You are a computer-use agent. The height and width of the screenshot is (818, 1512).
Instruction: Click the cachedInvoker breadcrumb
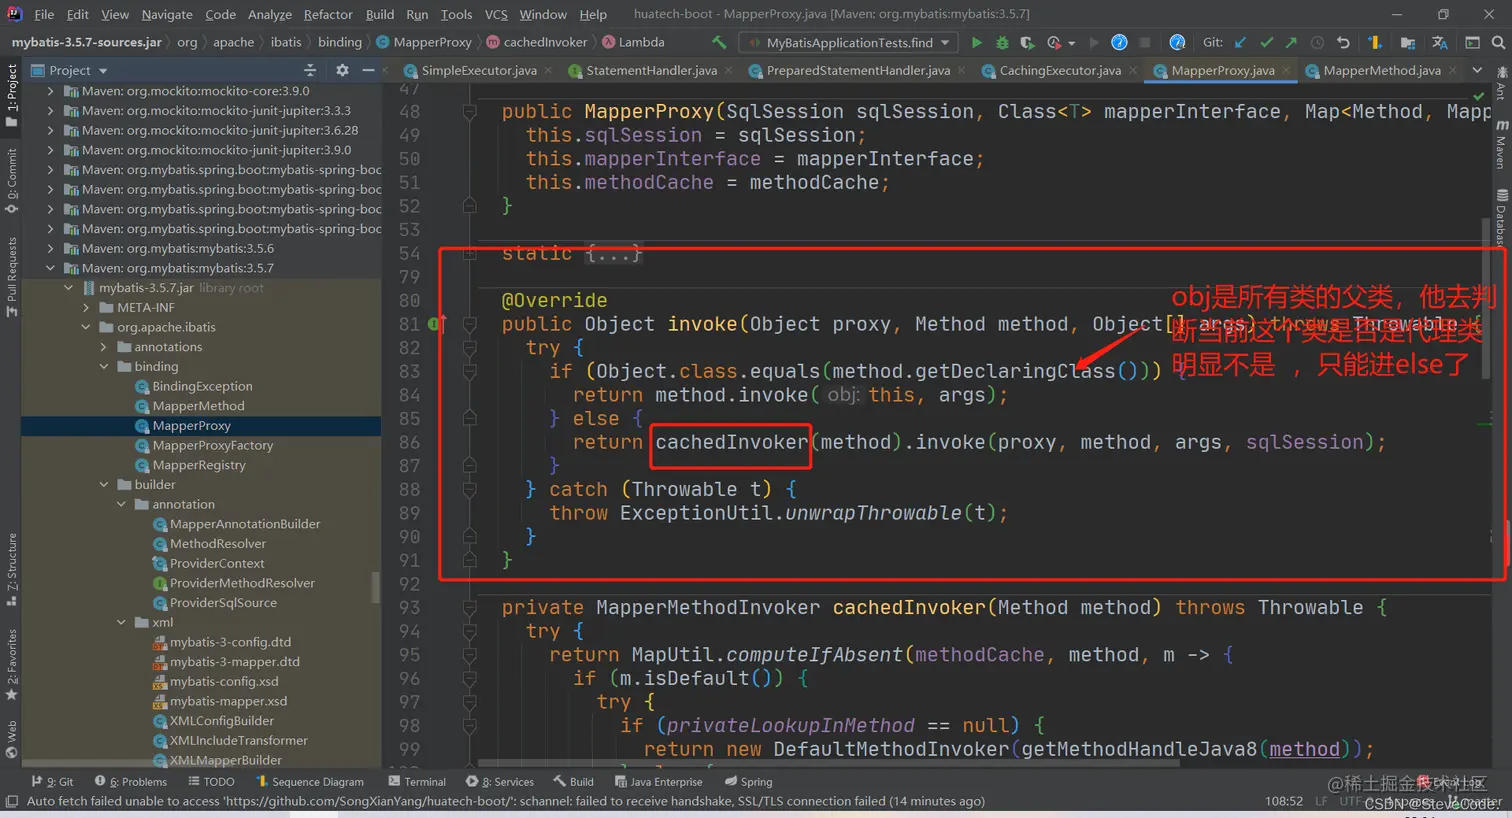tap(537, 42)
